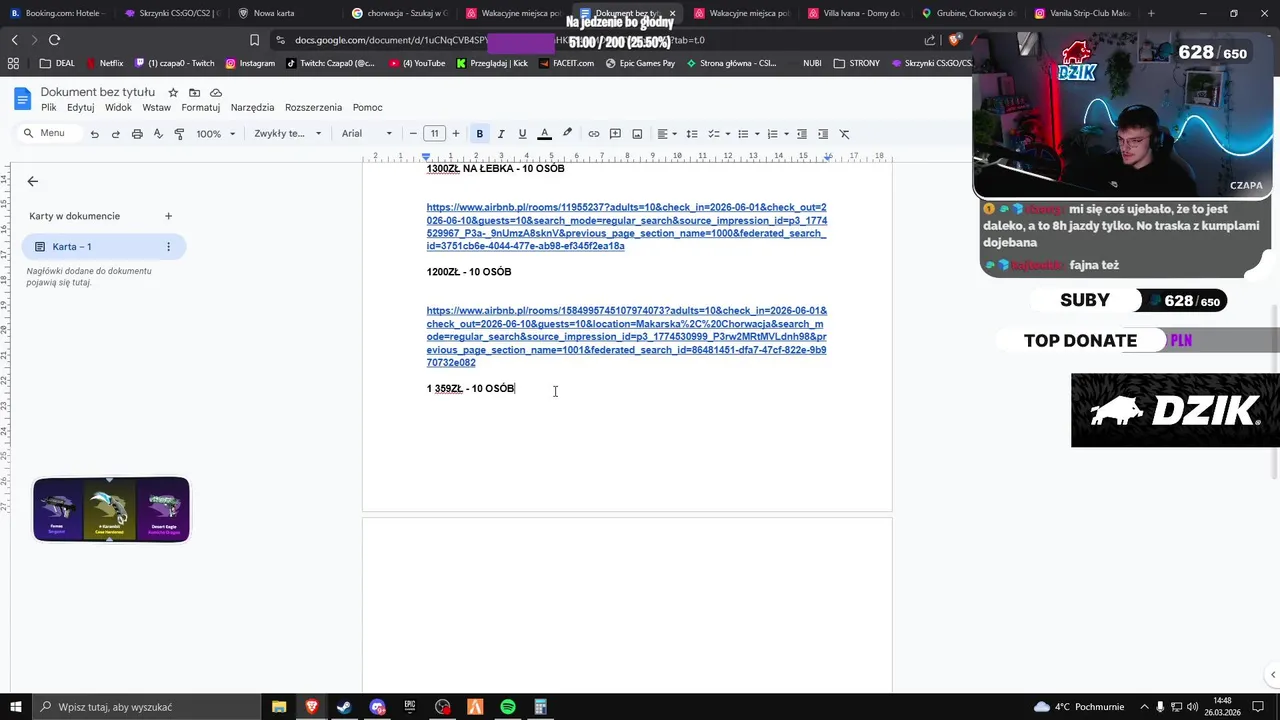Reload the page in the browser
The height and width of the screenshot is (720, 1280).
(54, 40)
